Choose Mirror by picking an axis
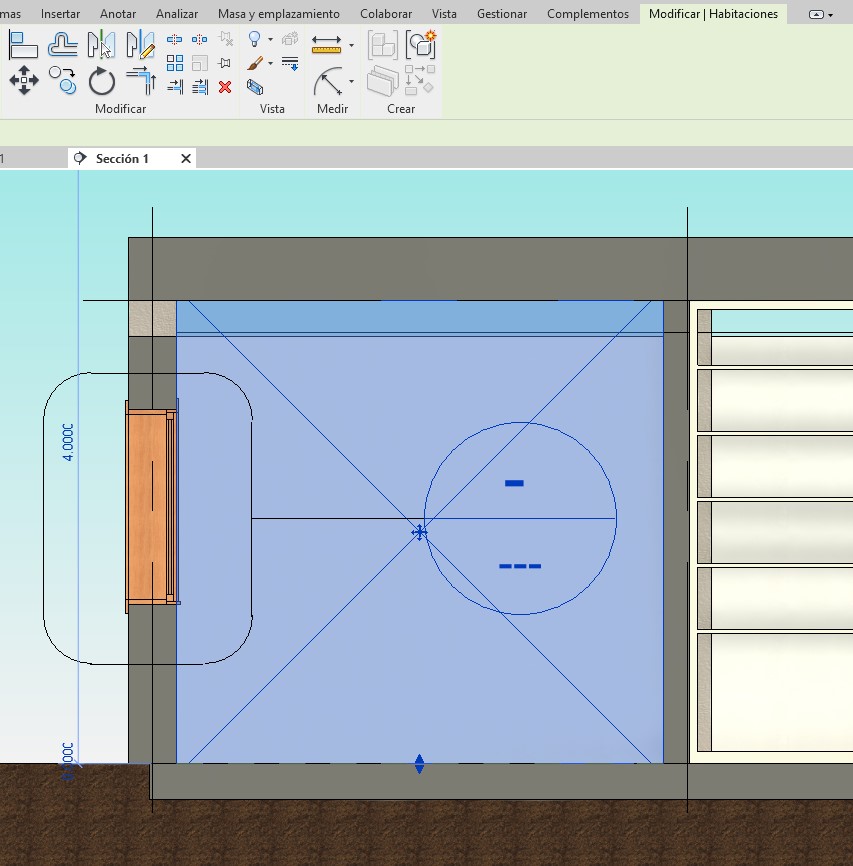The image size is (853, 866). click(x=102, y=46)
